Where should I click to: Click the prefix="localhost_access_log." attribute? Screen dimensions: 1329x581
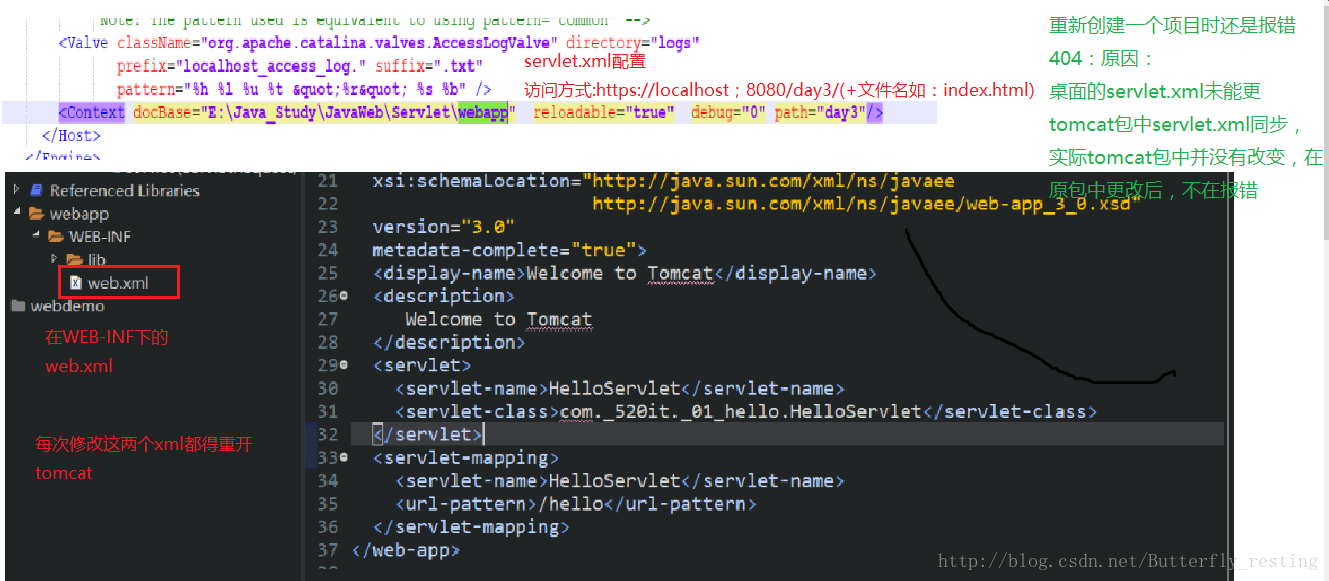(x=241, y=67)
